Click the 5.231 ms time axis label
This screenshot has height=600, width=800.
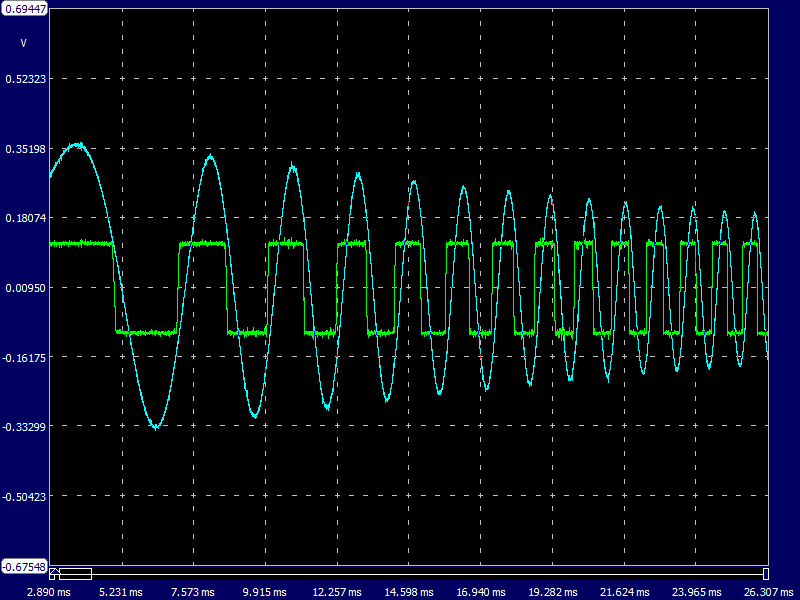(x=121, y=592)
